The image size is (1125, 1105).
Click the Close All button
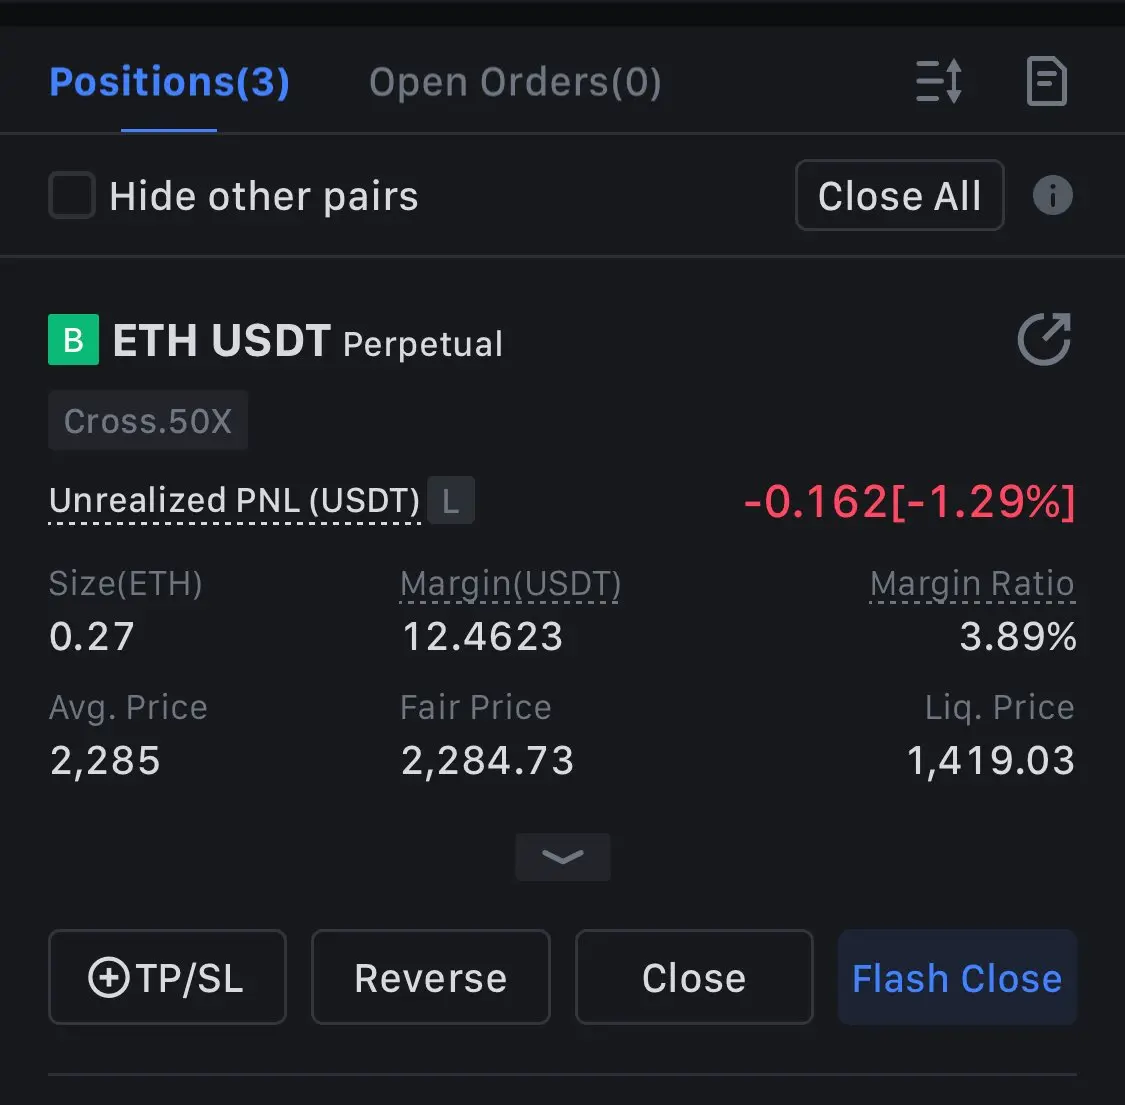(x=900, y=195)
